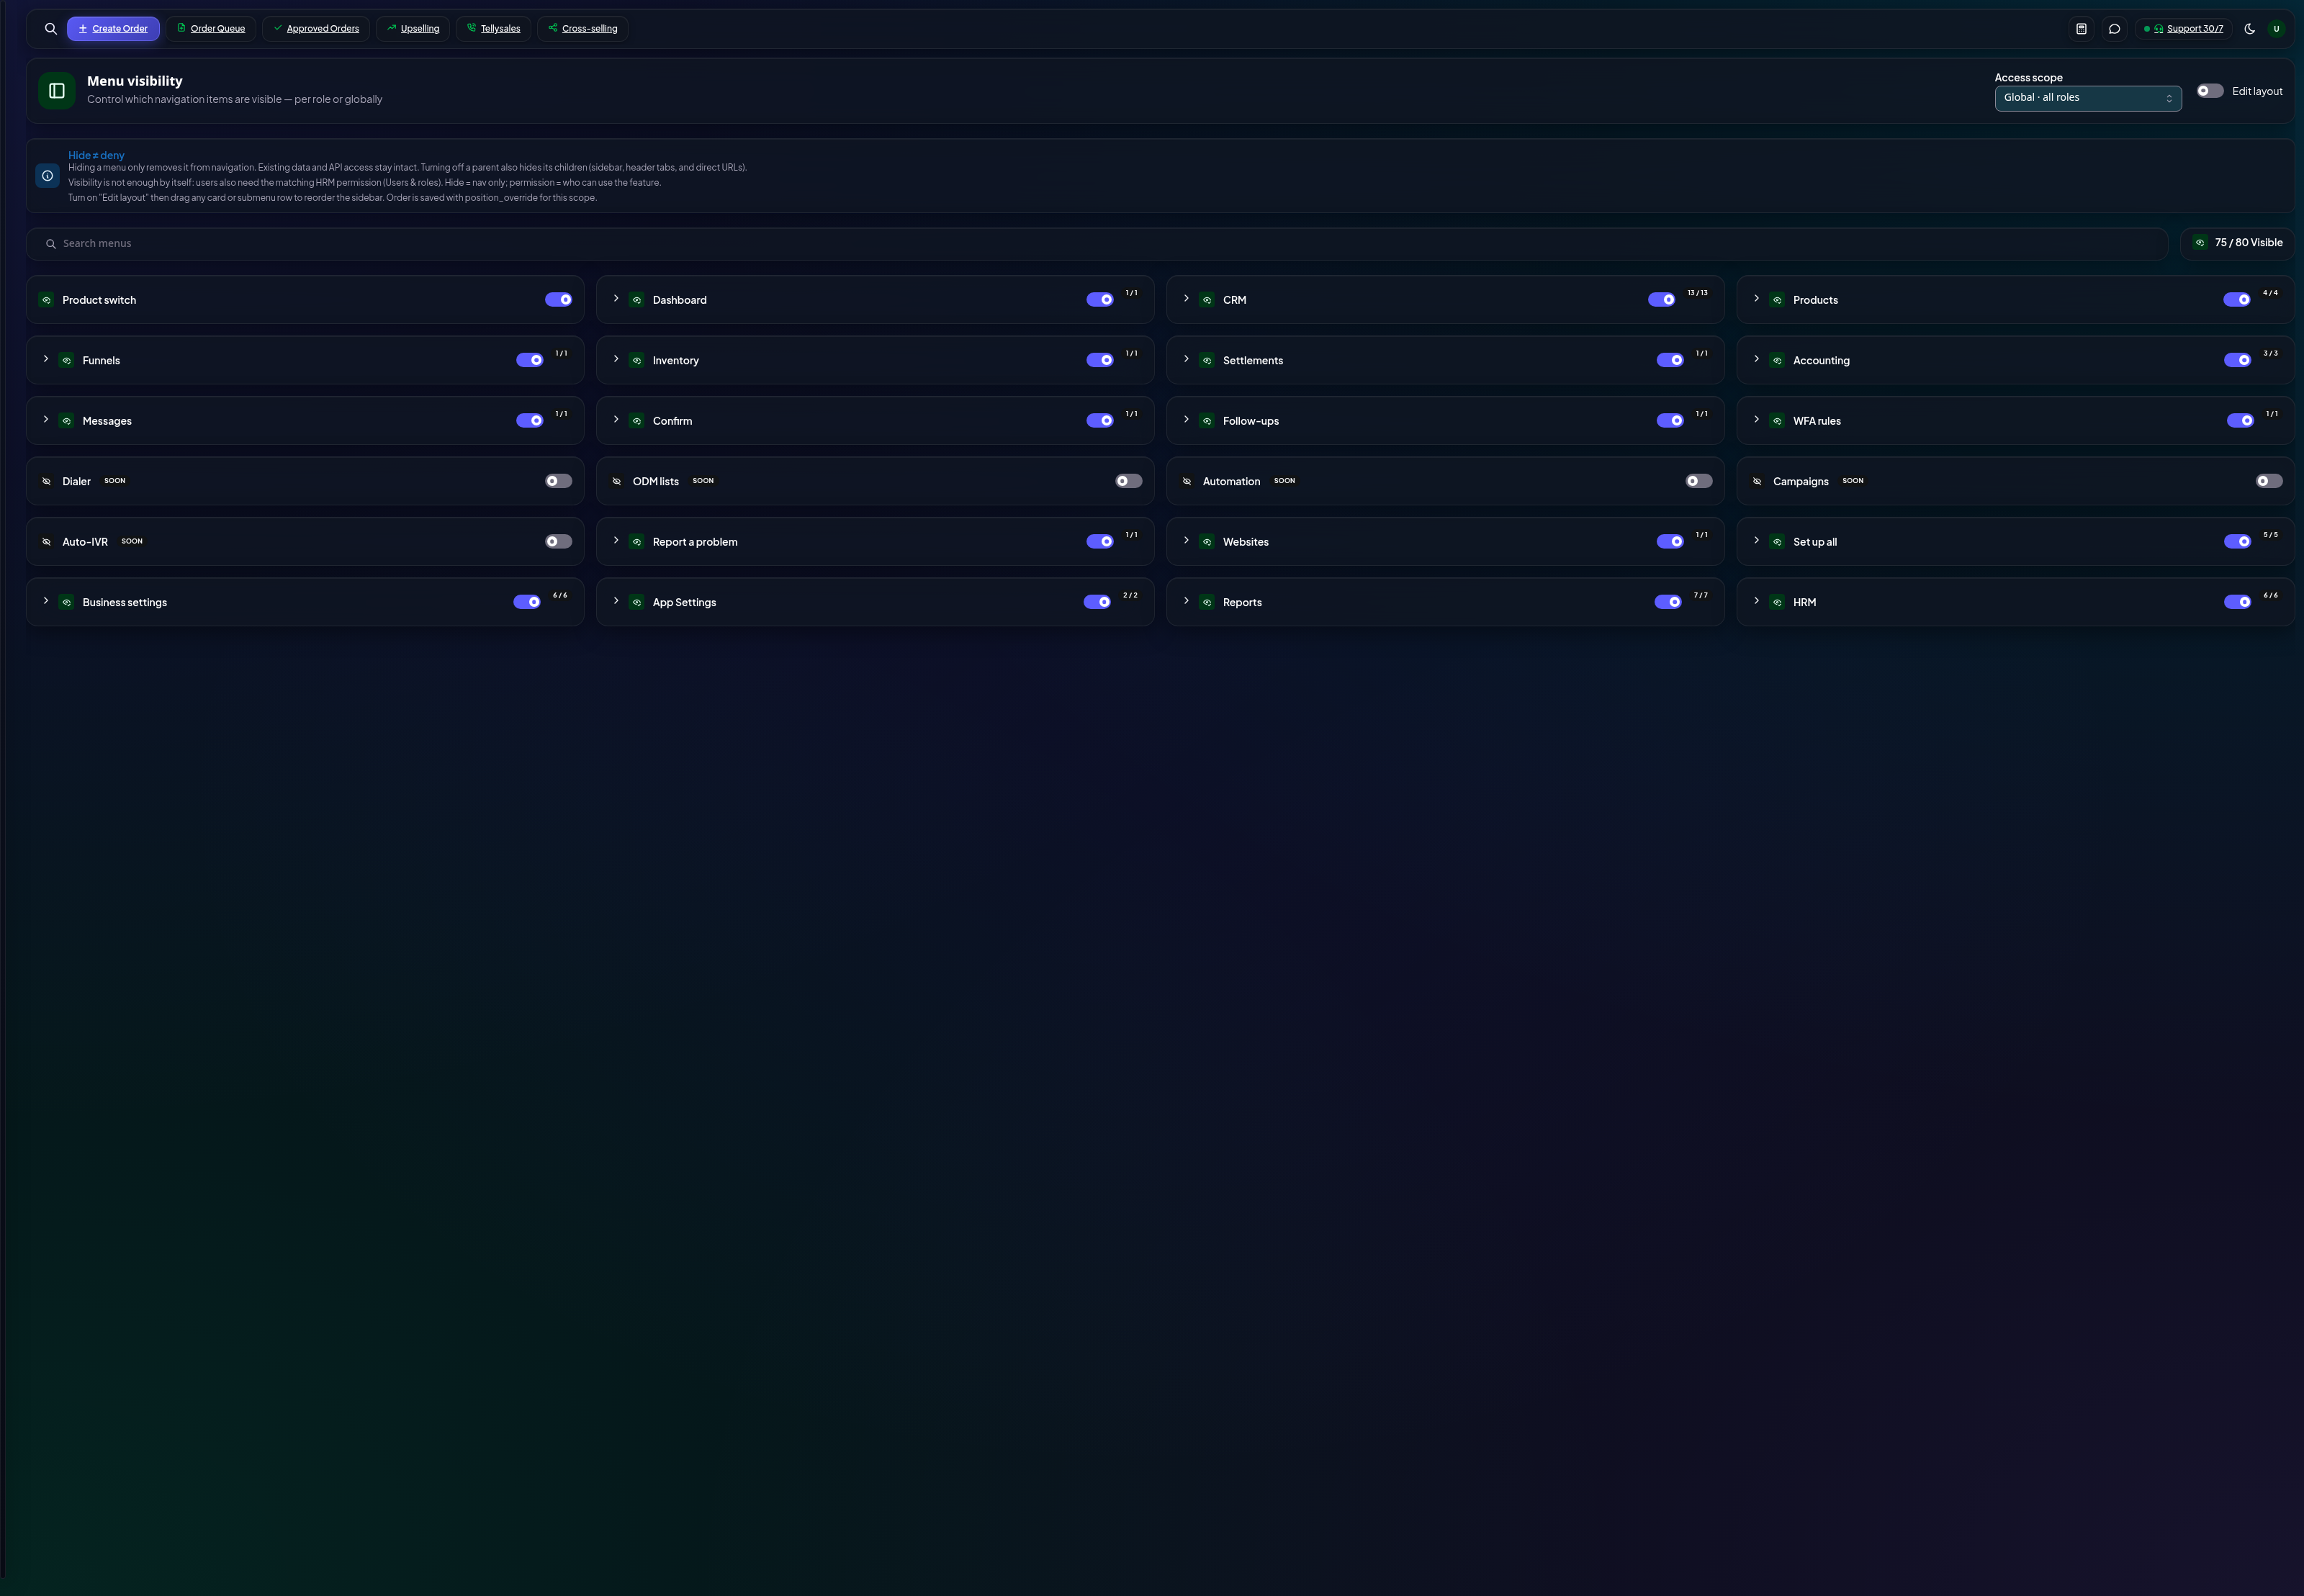Viewport: 2304px width, 1596px height.
Task: Click the info icon beside Hide ≠ deny
Action: (47, 176)
